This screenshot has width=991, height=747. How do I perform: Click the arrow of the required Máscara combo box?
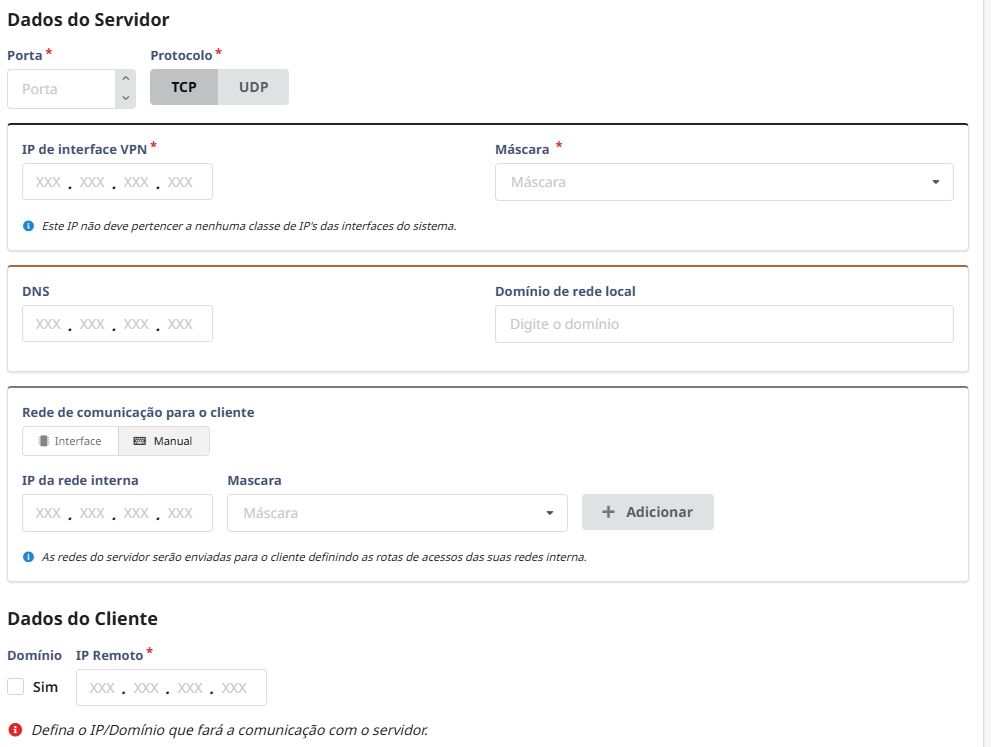[x=935, y=182]
